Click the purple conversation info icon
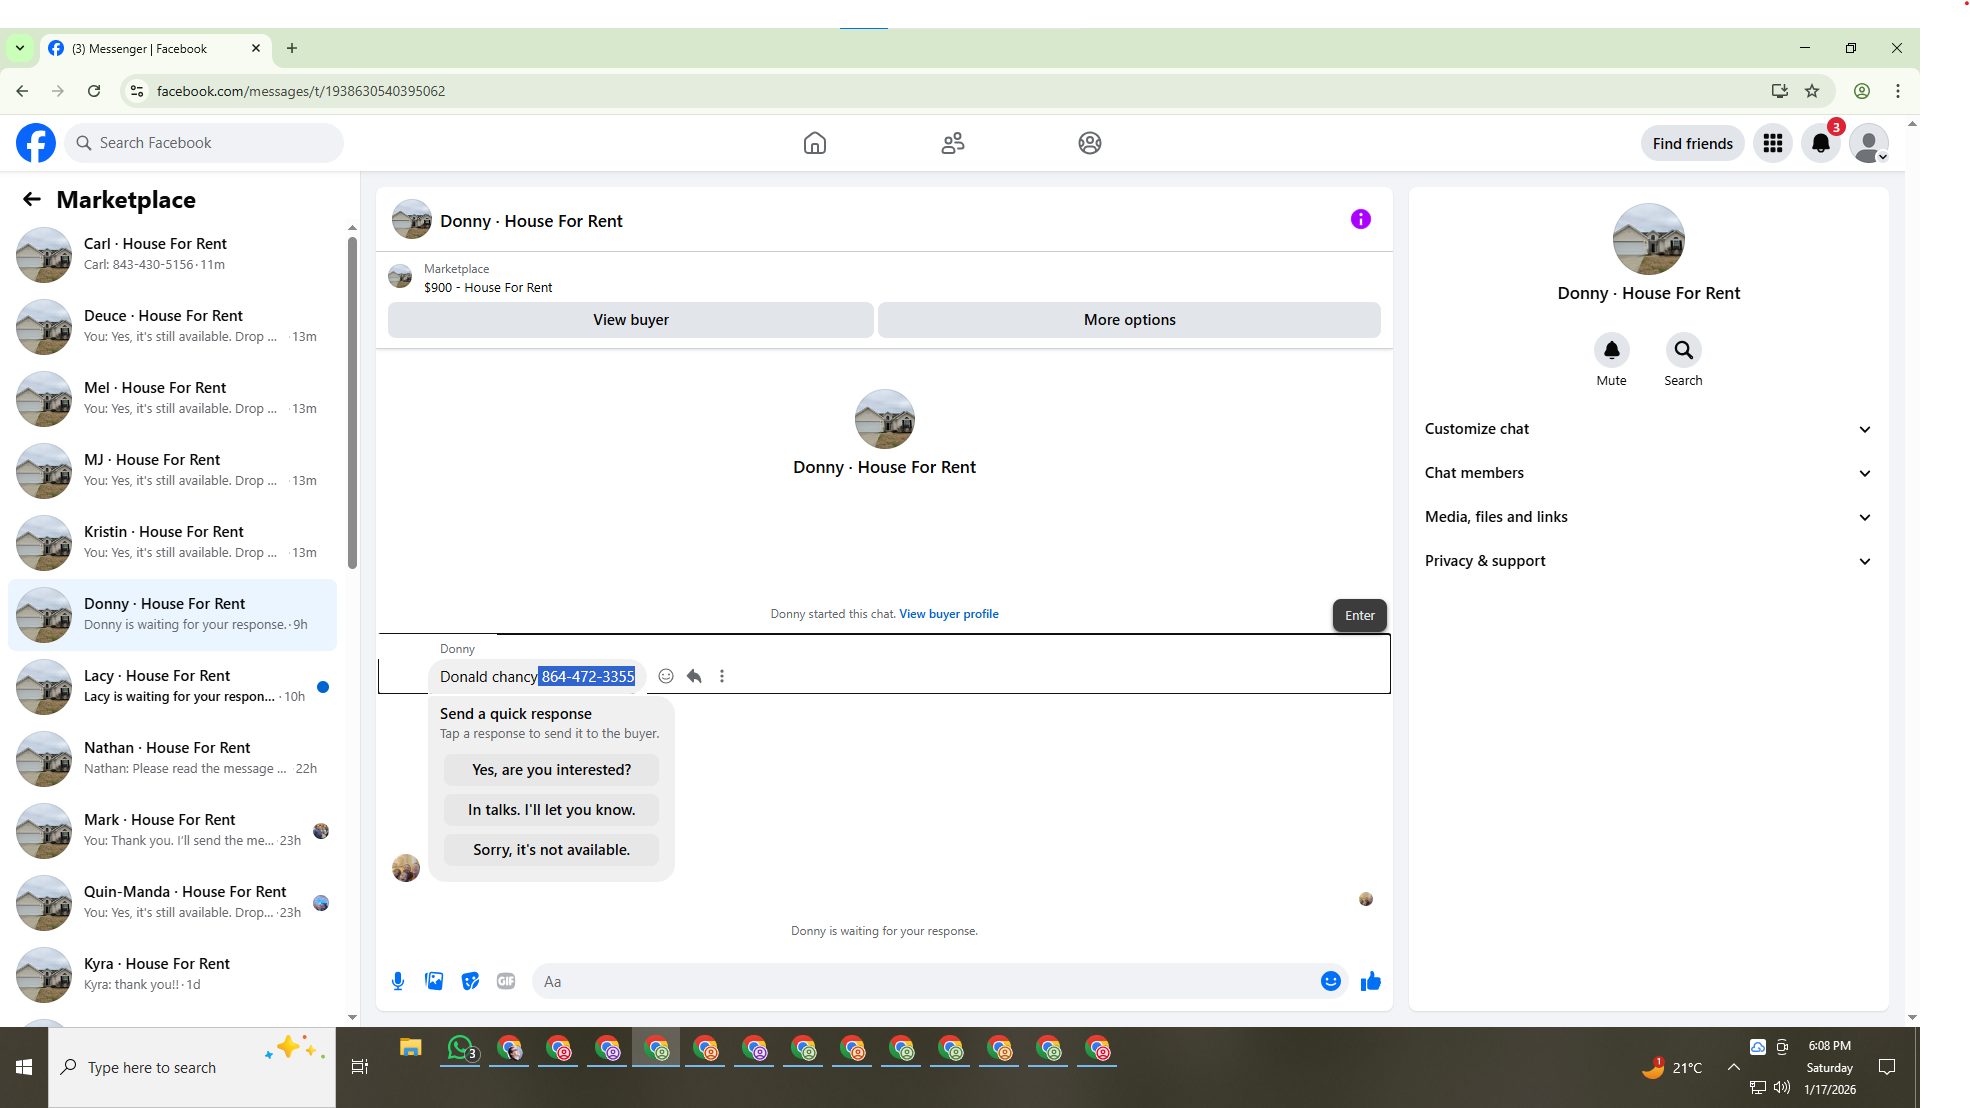The width and height of the screenshot is (1970, 1108). 1360,219
